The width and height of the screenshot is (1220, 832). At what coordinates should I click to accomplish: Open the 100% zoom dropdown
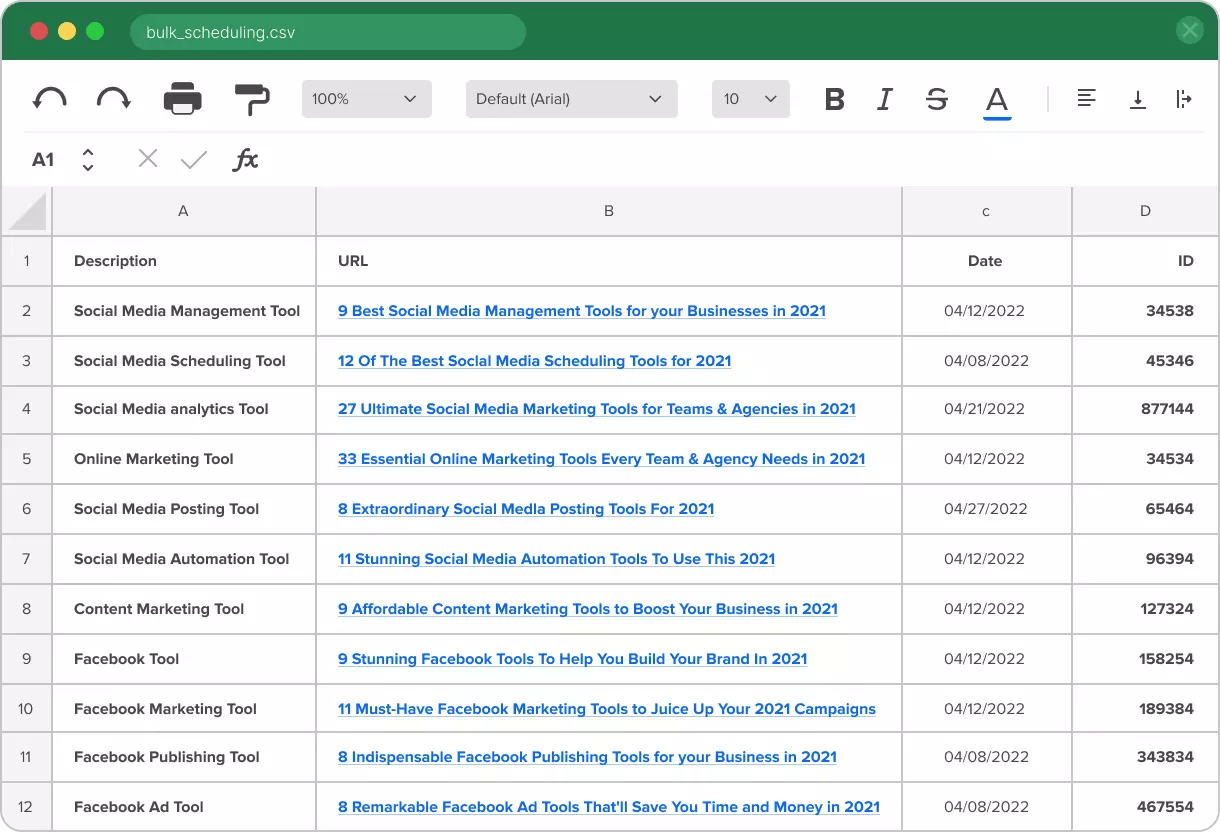366,98
